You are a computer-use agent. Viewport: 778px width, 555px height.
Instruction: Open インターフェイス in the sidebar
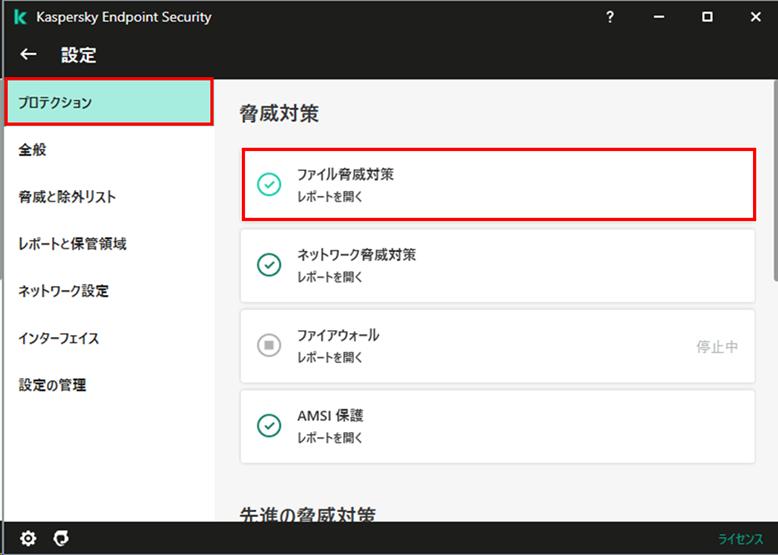click(x=109, y=338)
